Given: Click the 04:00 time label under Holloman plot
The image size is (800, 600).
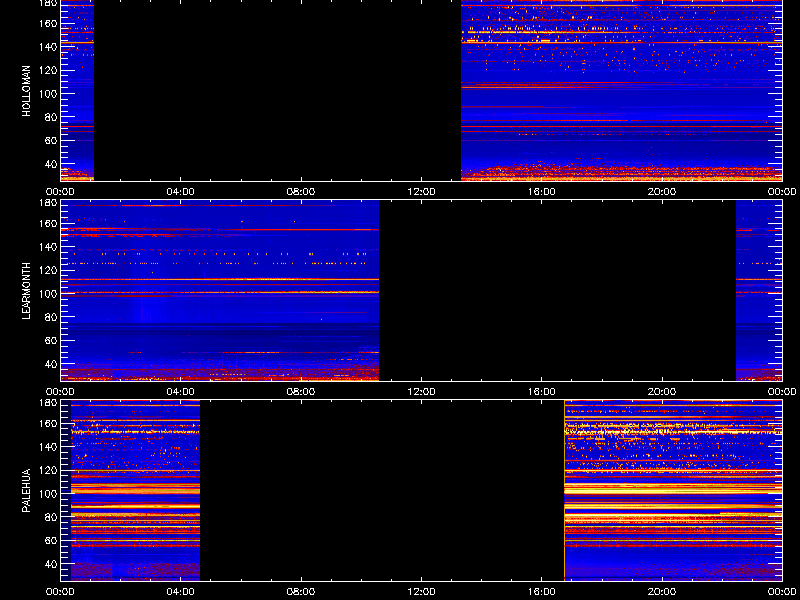Looking at the screenshot, I should (x=181, y=192).
